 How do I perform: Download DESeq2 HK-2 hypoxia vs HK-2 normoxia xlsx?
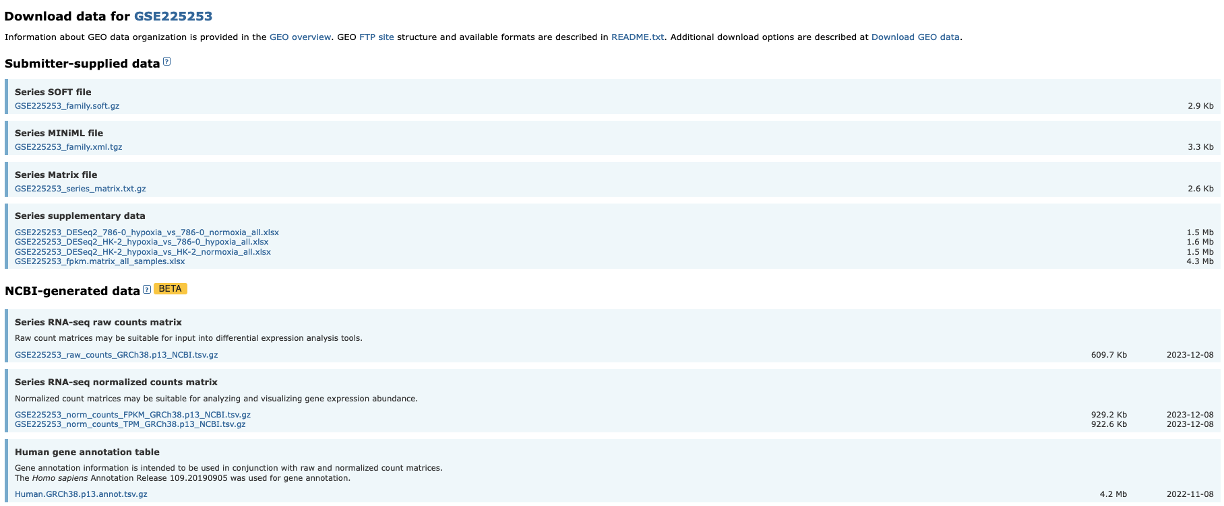(x=143, y=252)
